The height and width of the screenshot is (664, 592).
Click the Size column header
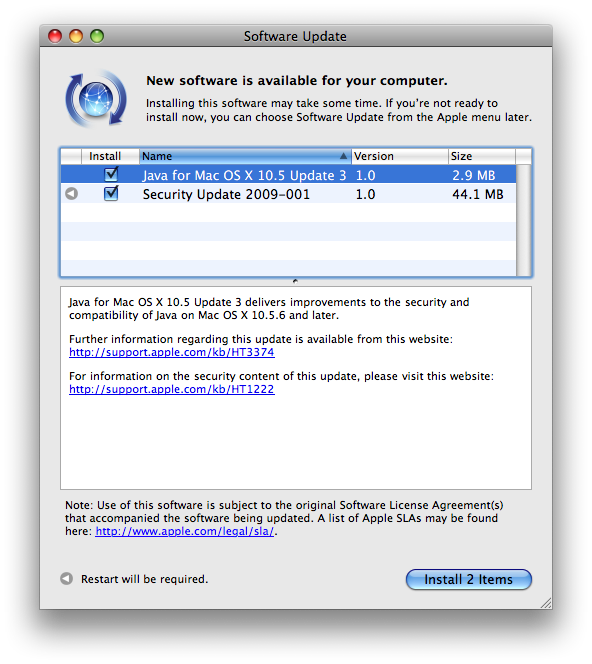point(482,156)
